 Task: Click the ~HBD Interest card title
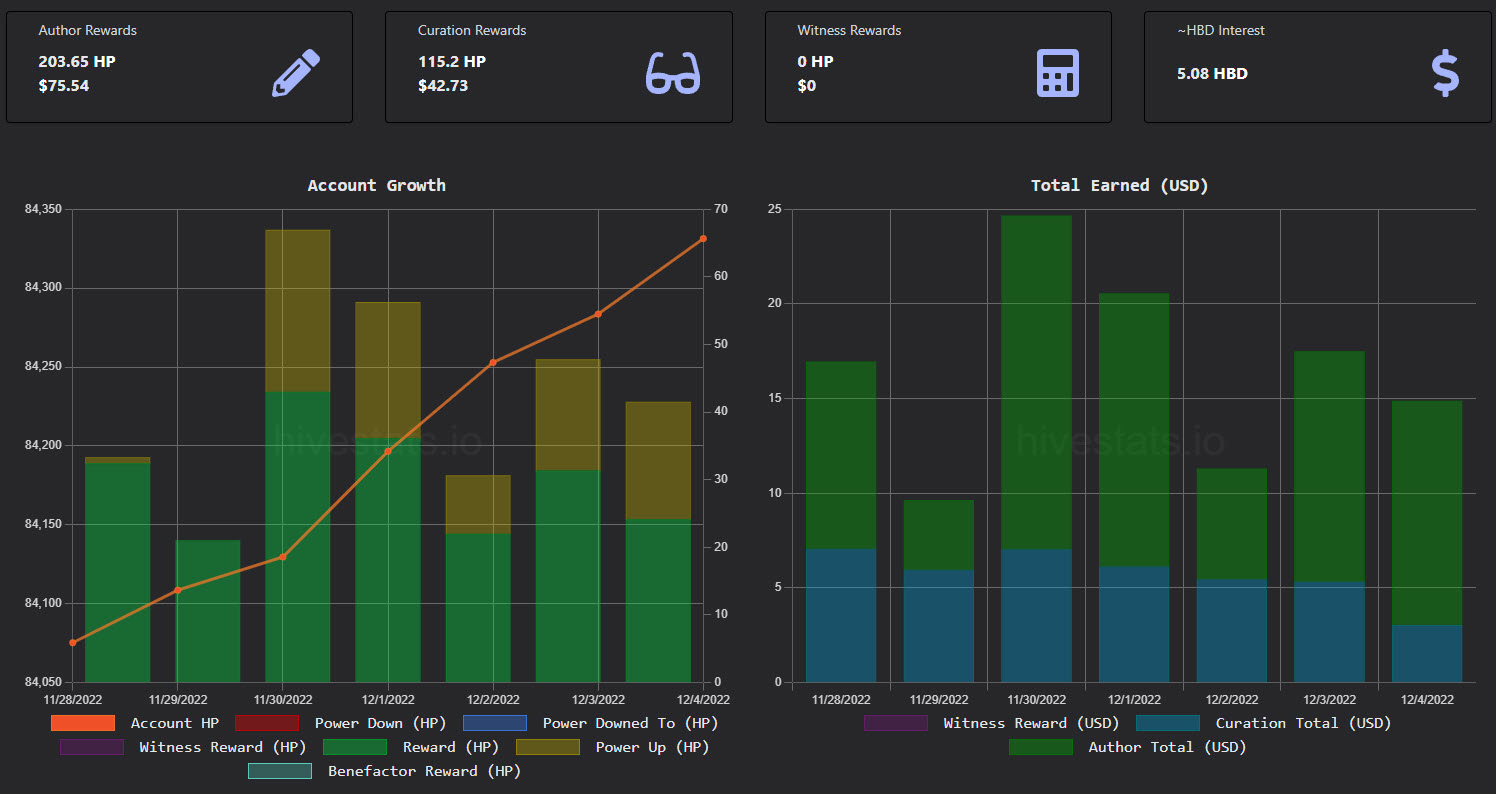pyautogui.click(x=1221, y=31)
